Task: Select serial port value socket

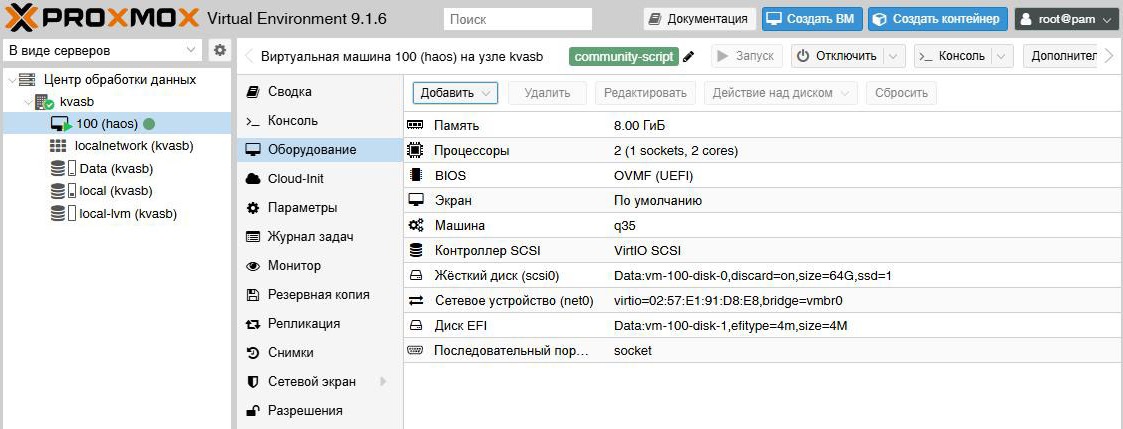Action: point(633,351)
